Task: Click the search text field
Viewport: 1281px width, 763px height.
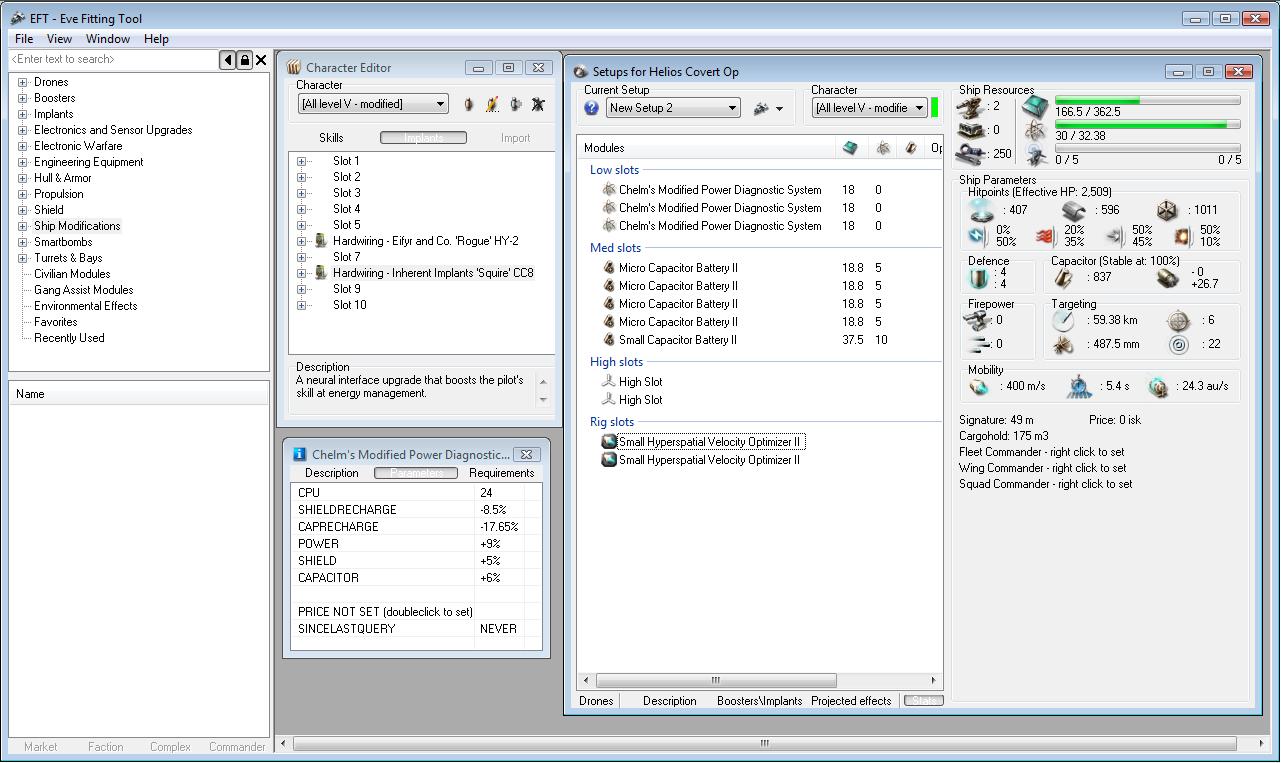Action: pos(113,60)
